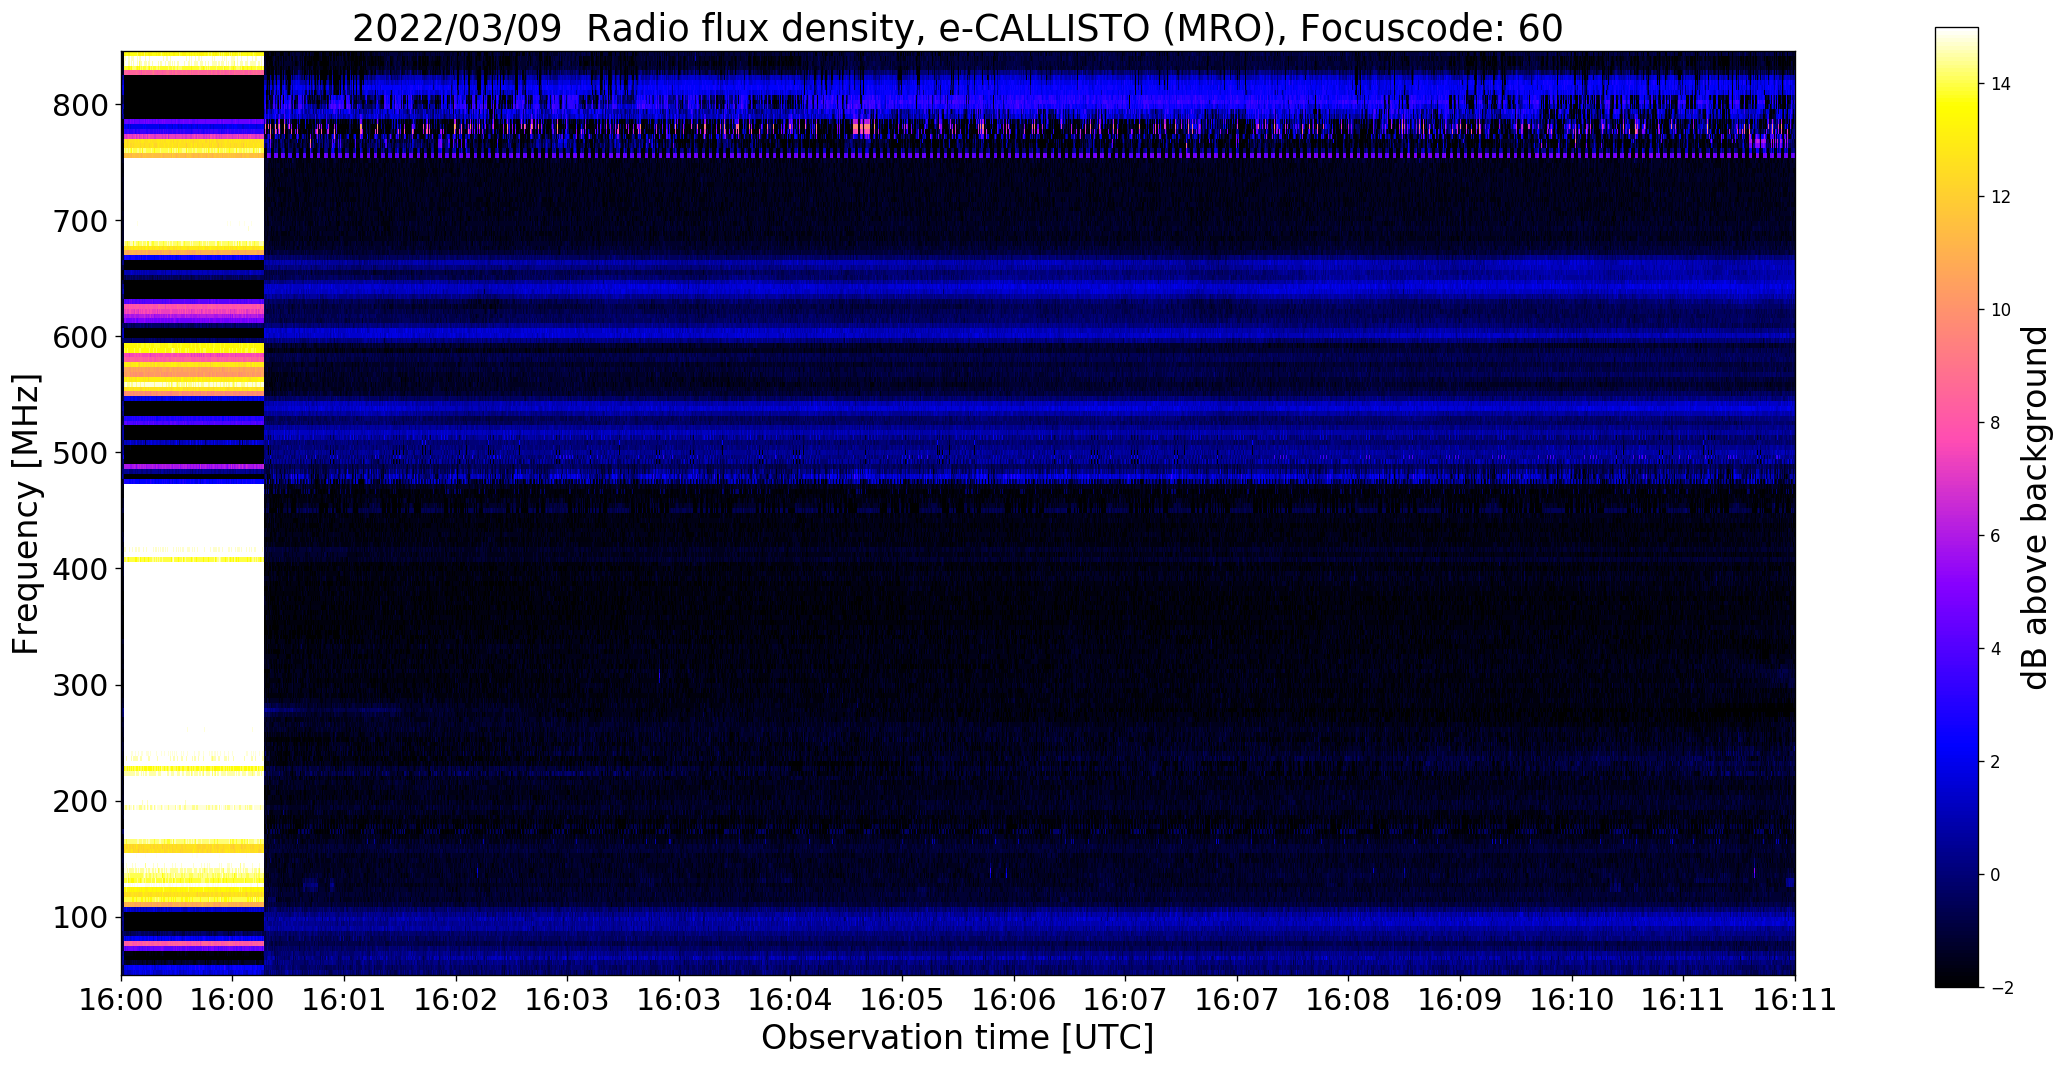
Task: Select the 16:01 time tick label
Action: point(345,1001)
